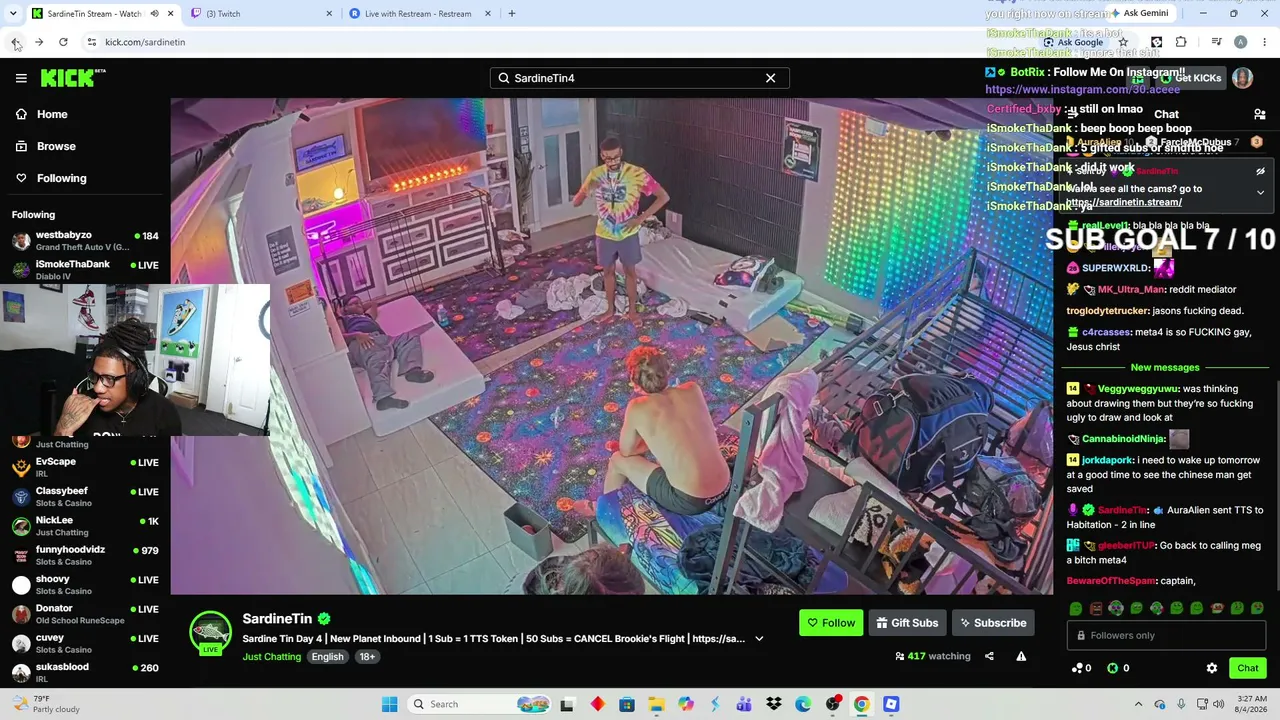This screenshot has height=720, width=1280.
Task: Hide the pinned message in chat
Action: [x=1260, y=172]
